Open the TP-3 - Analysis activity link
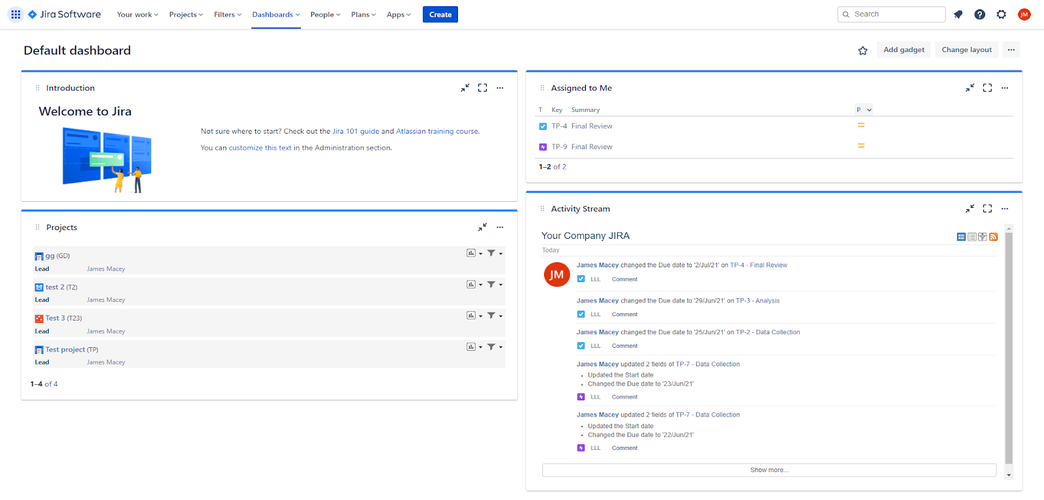 coord(758,300)
